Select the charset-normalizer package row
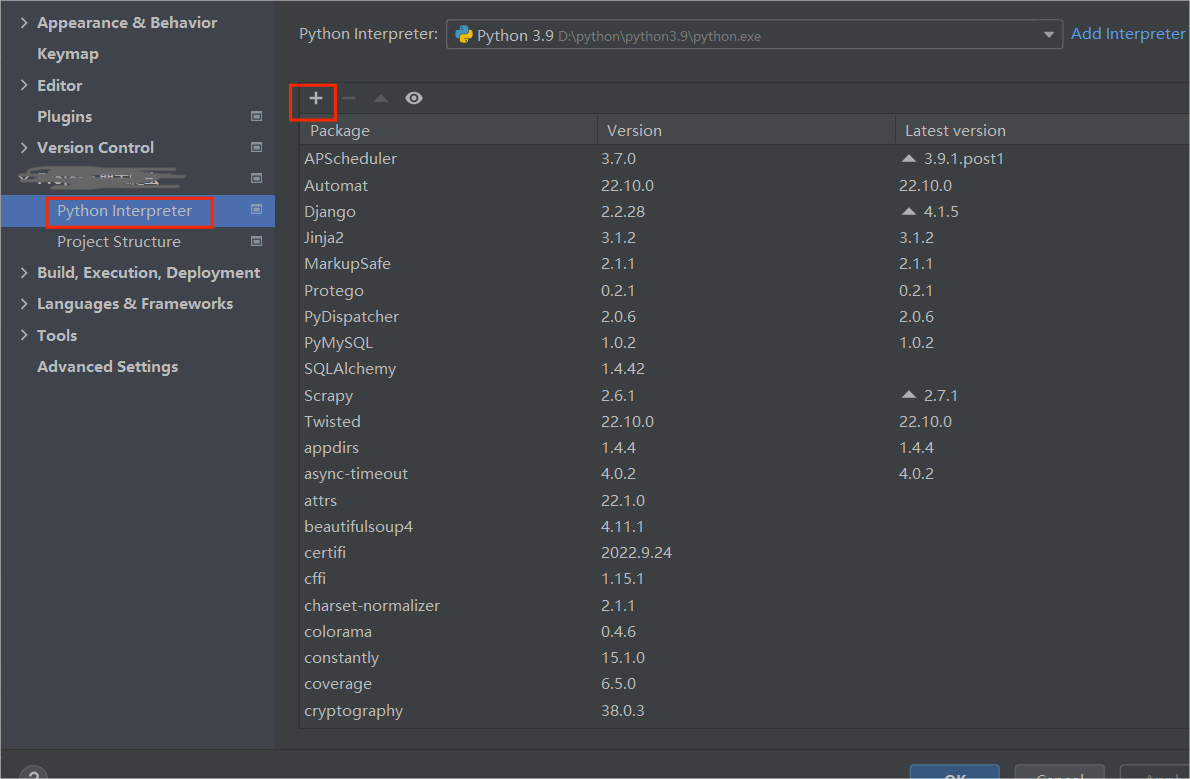This screenshot has width=1190, height=779. click(x=745, y=605)
